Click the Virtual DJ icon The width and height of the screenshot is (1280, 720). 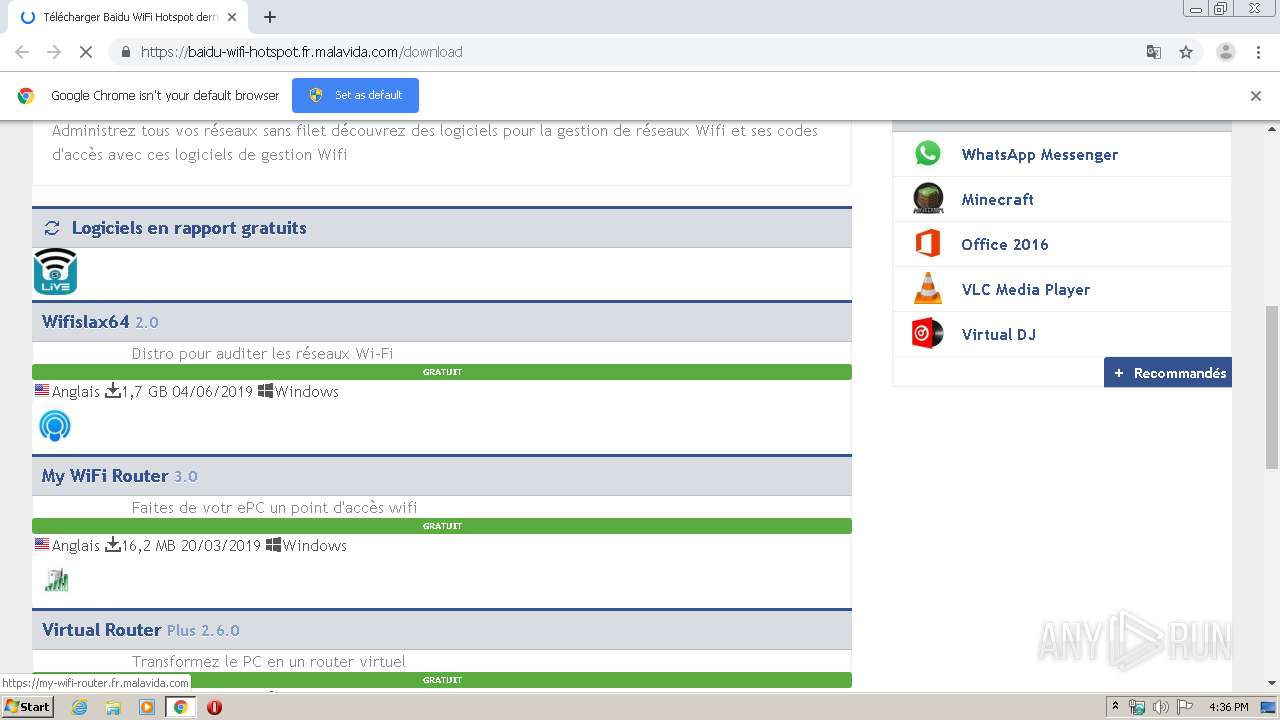pos(927,334)
